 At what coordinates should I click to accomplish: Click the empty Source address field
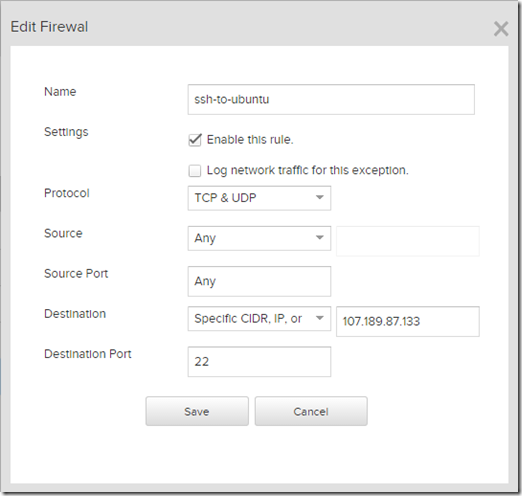point(408,241)
